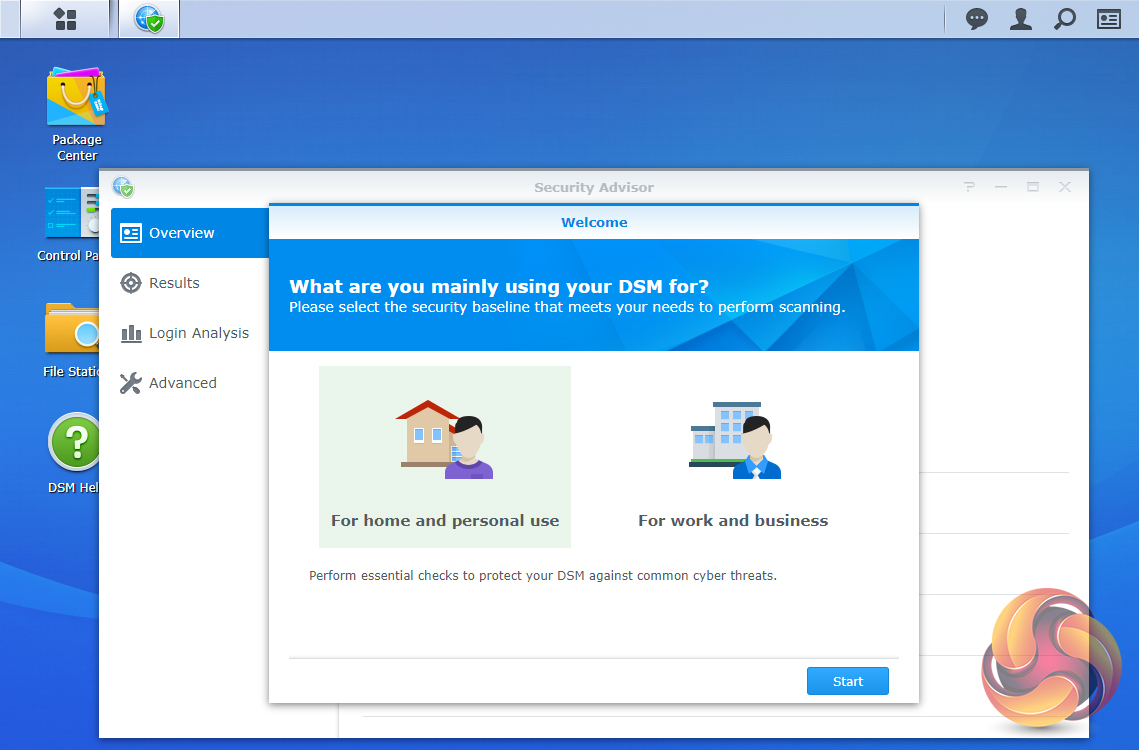Open Login Analysis in the sidebar
1139x750 pixels.
(190, 333)
